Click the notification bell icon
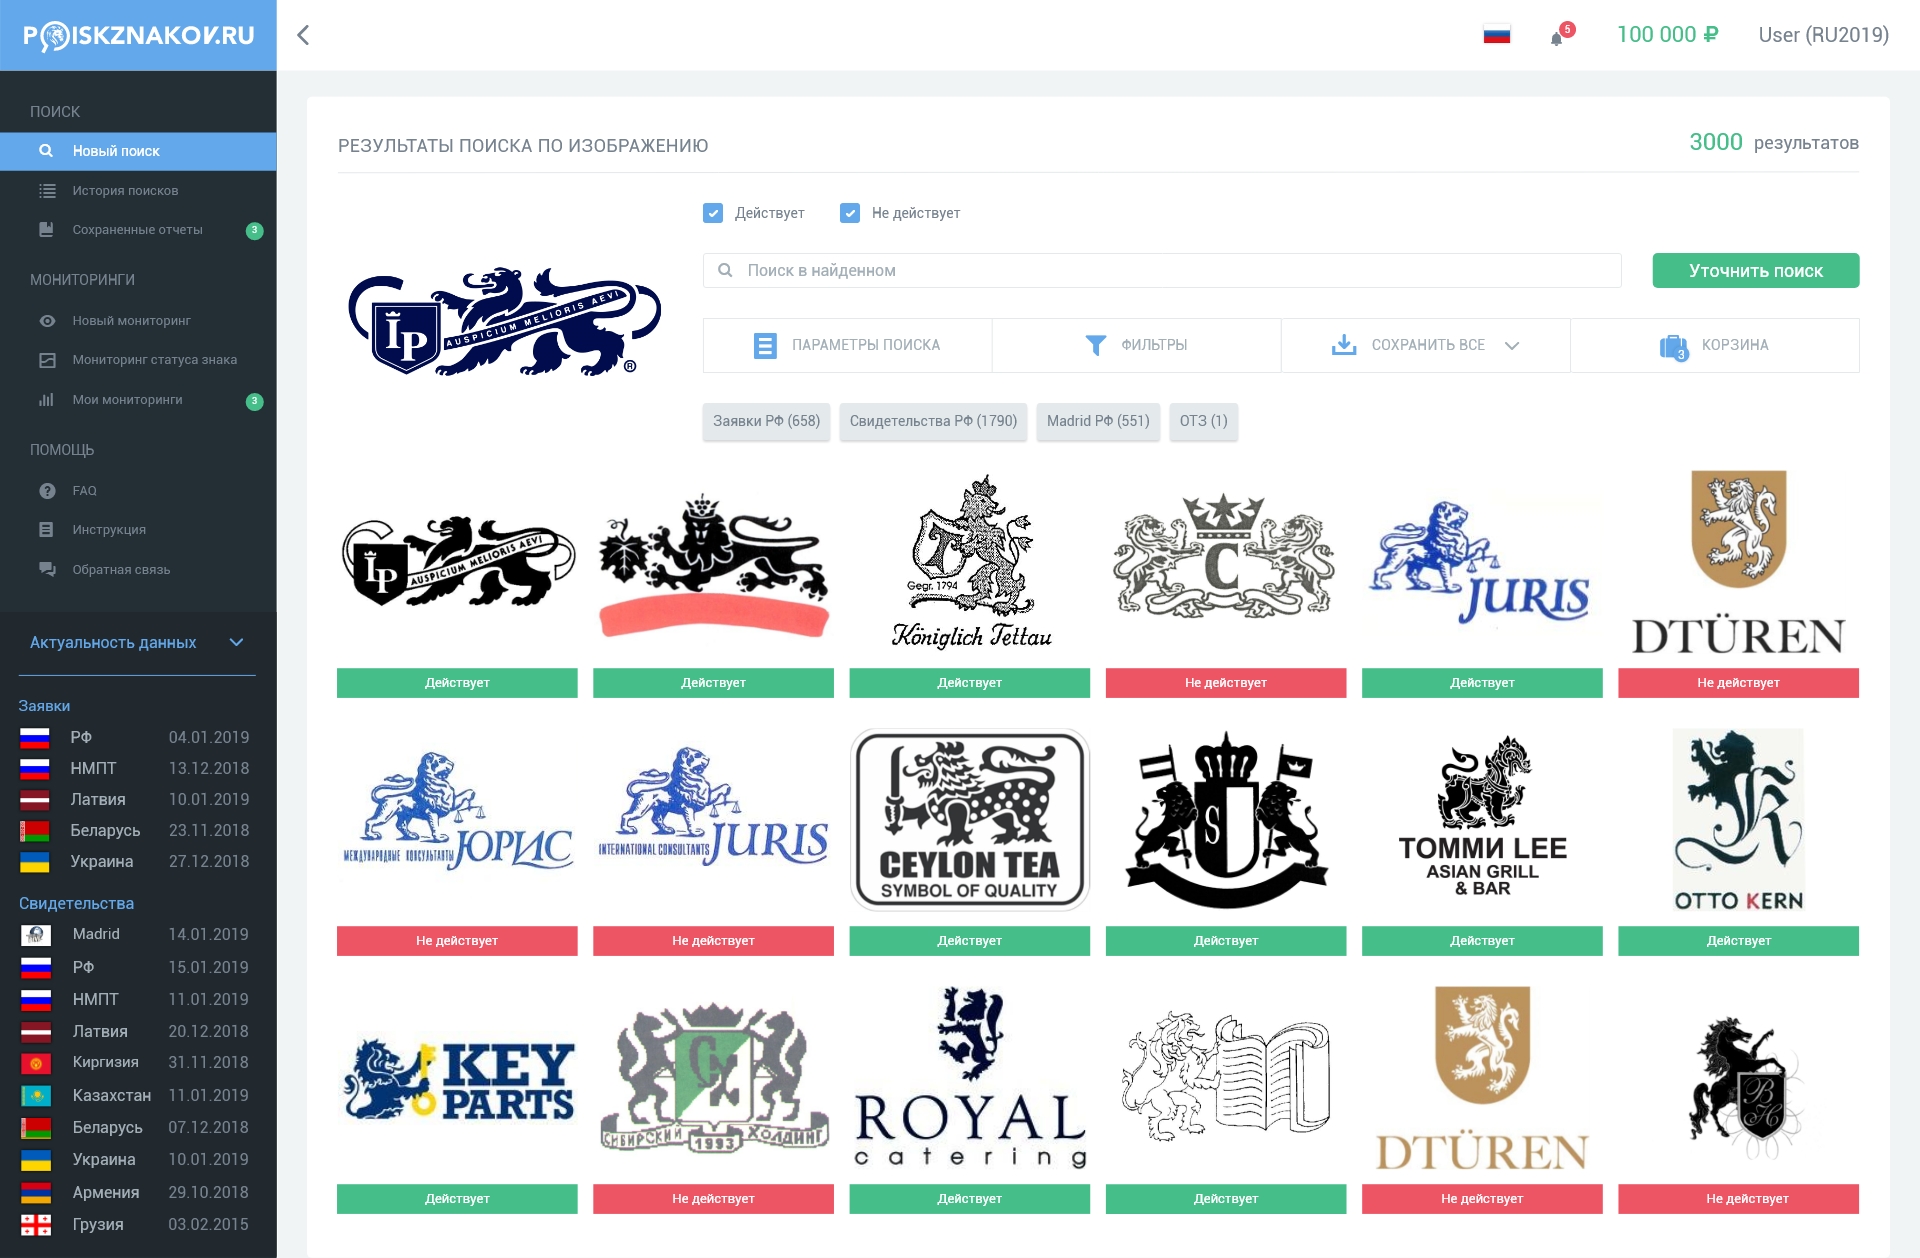The height and width of the screenshot is (1258, 1920). click(x=1557, y=38)
